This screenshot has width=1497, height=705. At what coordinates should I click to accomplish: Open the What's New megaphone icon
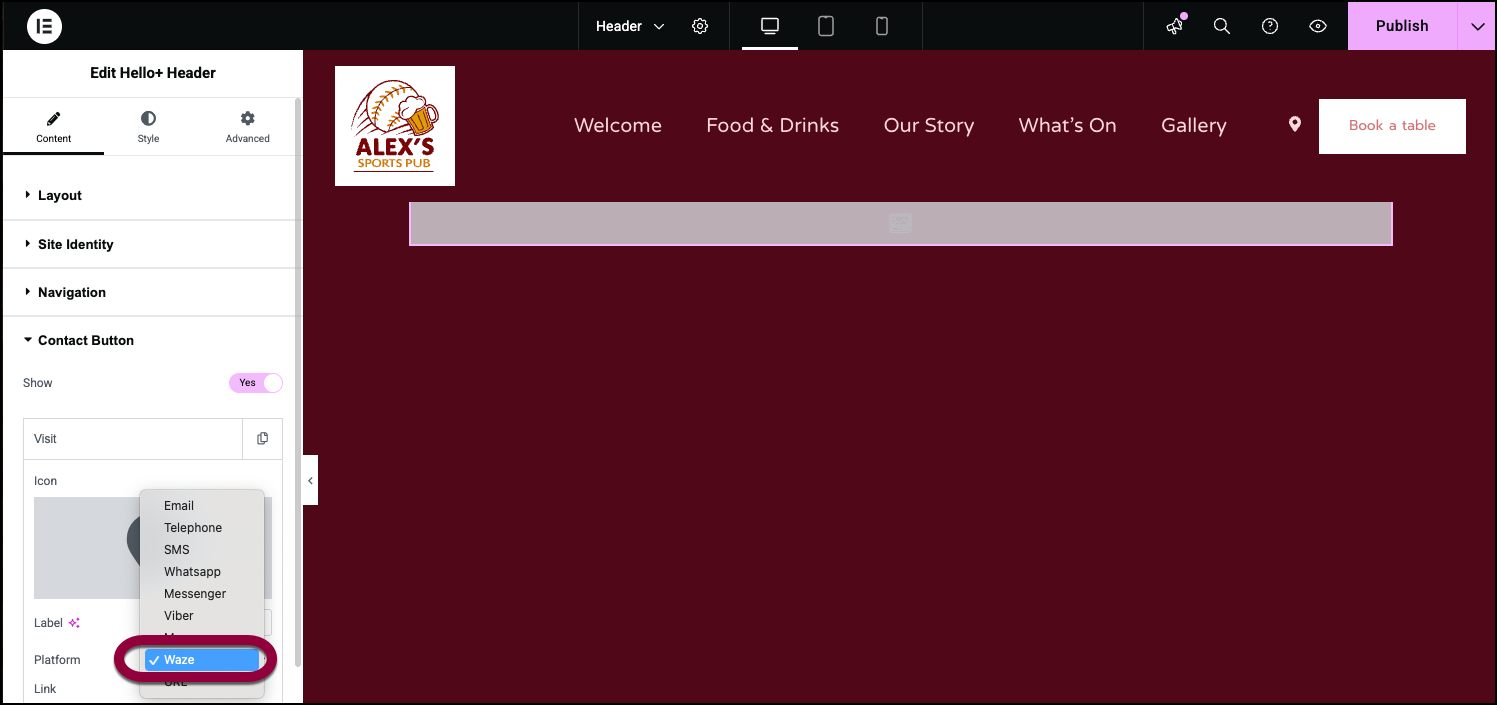[x=1175, y=26]
